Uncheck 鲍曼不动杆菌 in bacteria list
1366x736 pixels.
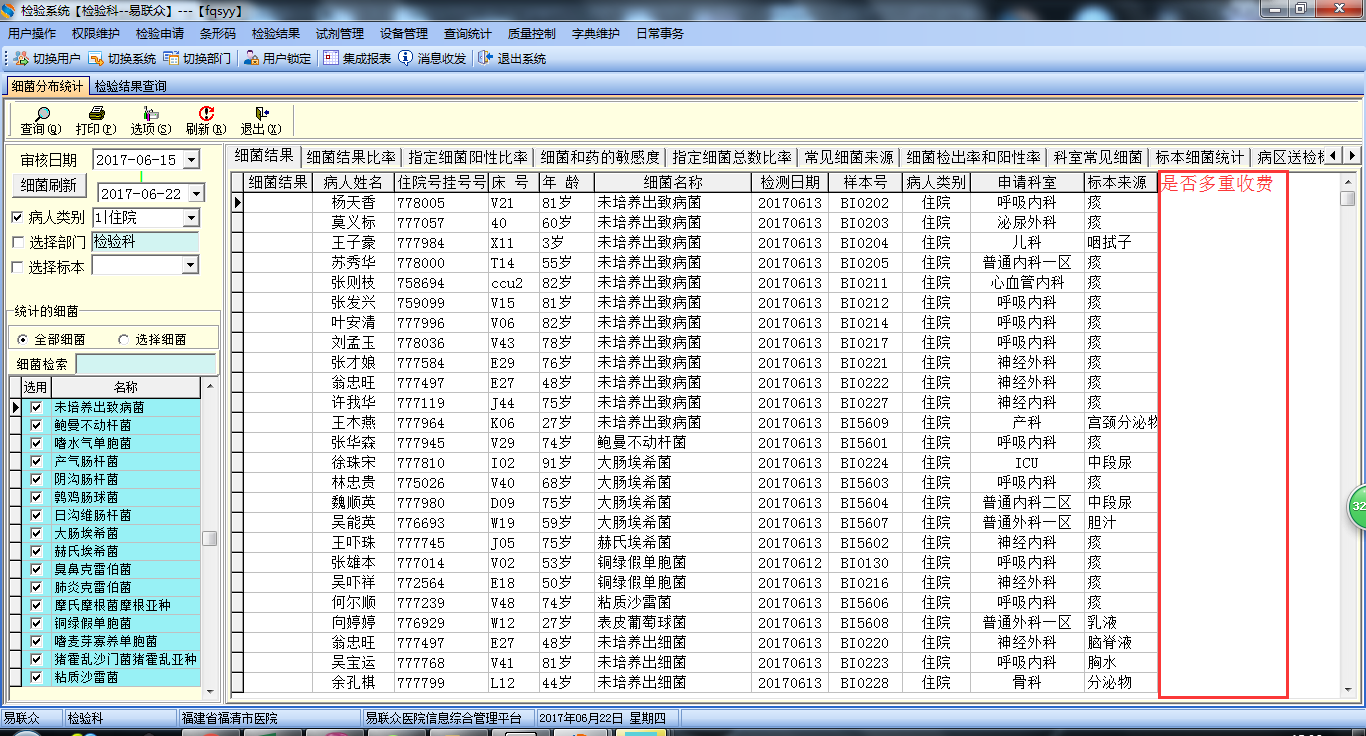[x=37, y=426]
